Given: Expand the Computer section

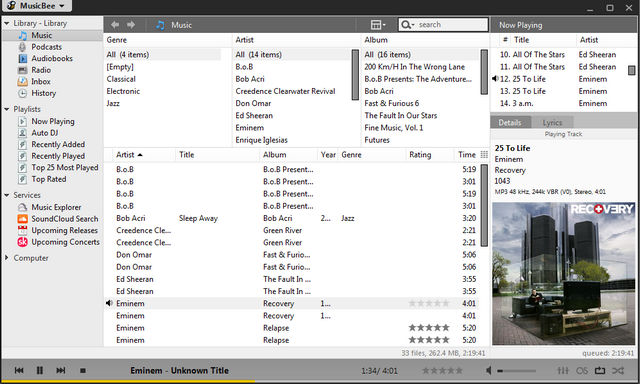Looking at the screenshot, I should coord(7,258).
